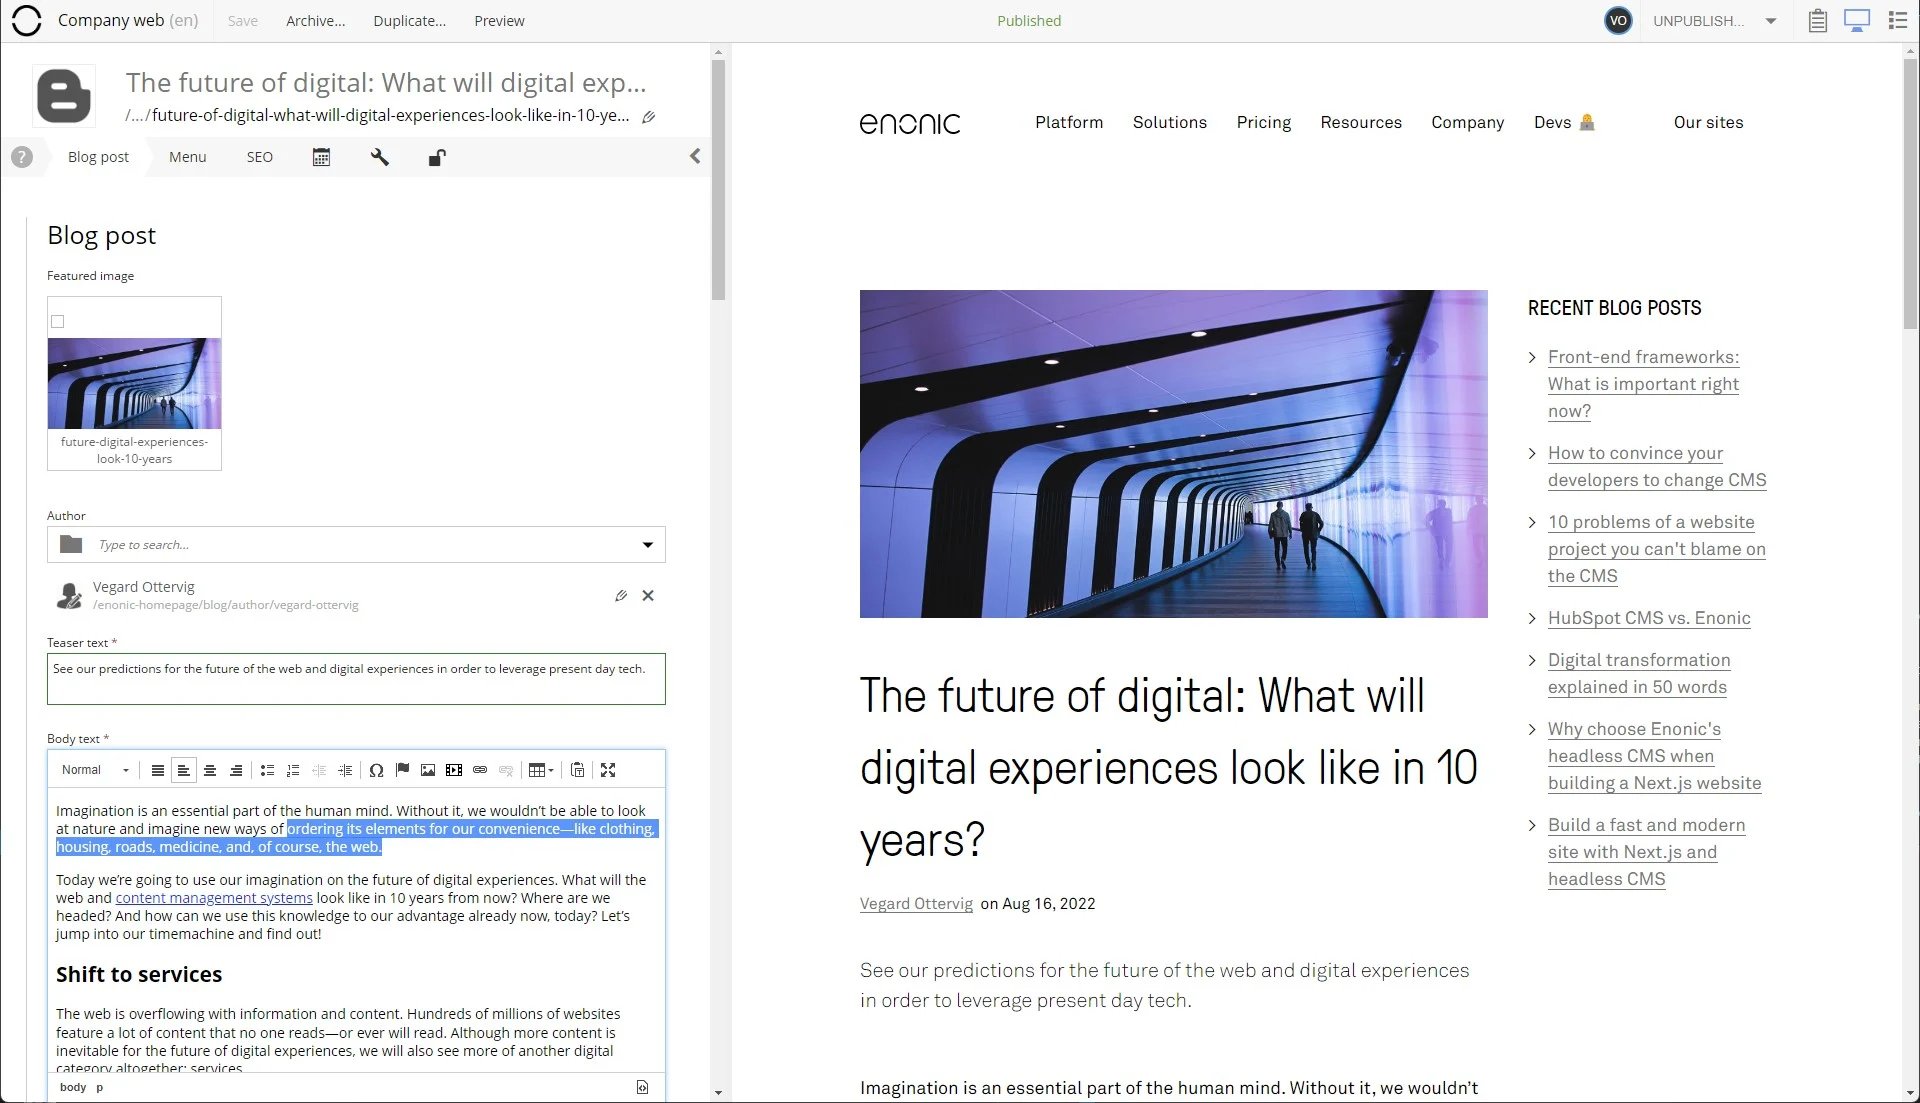Maximize the editor with the fullscreen icon

[609, 770]
